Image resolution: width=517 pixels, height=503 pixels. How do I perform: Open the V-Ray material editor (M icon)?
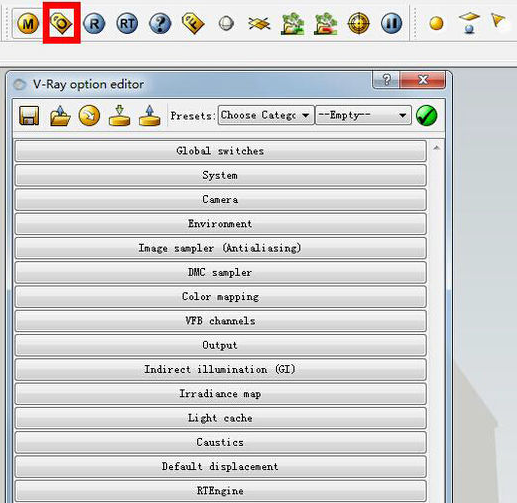[x=28, y=24]
